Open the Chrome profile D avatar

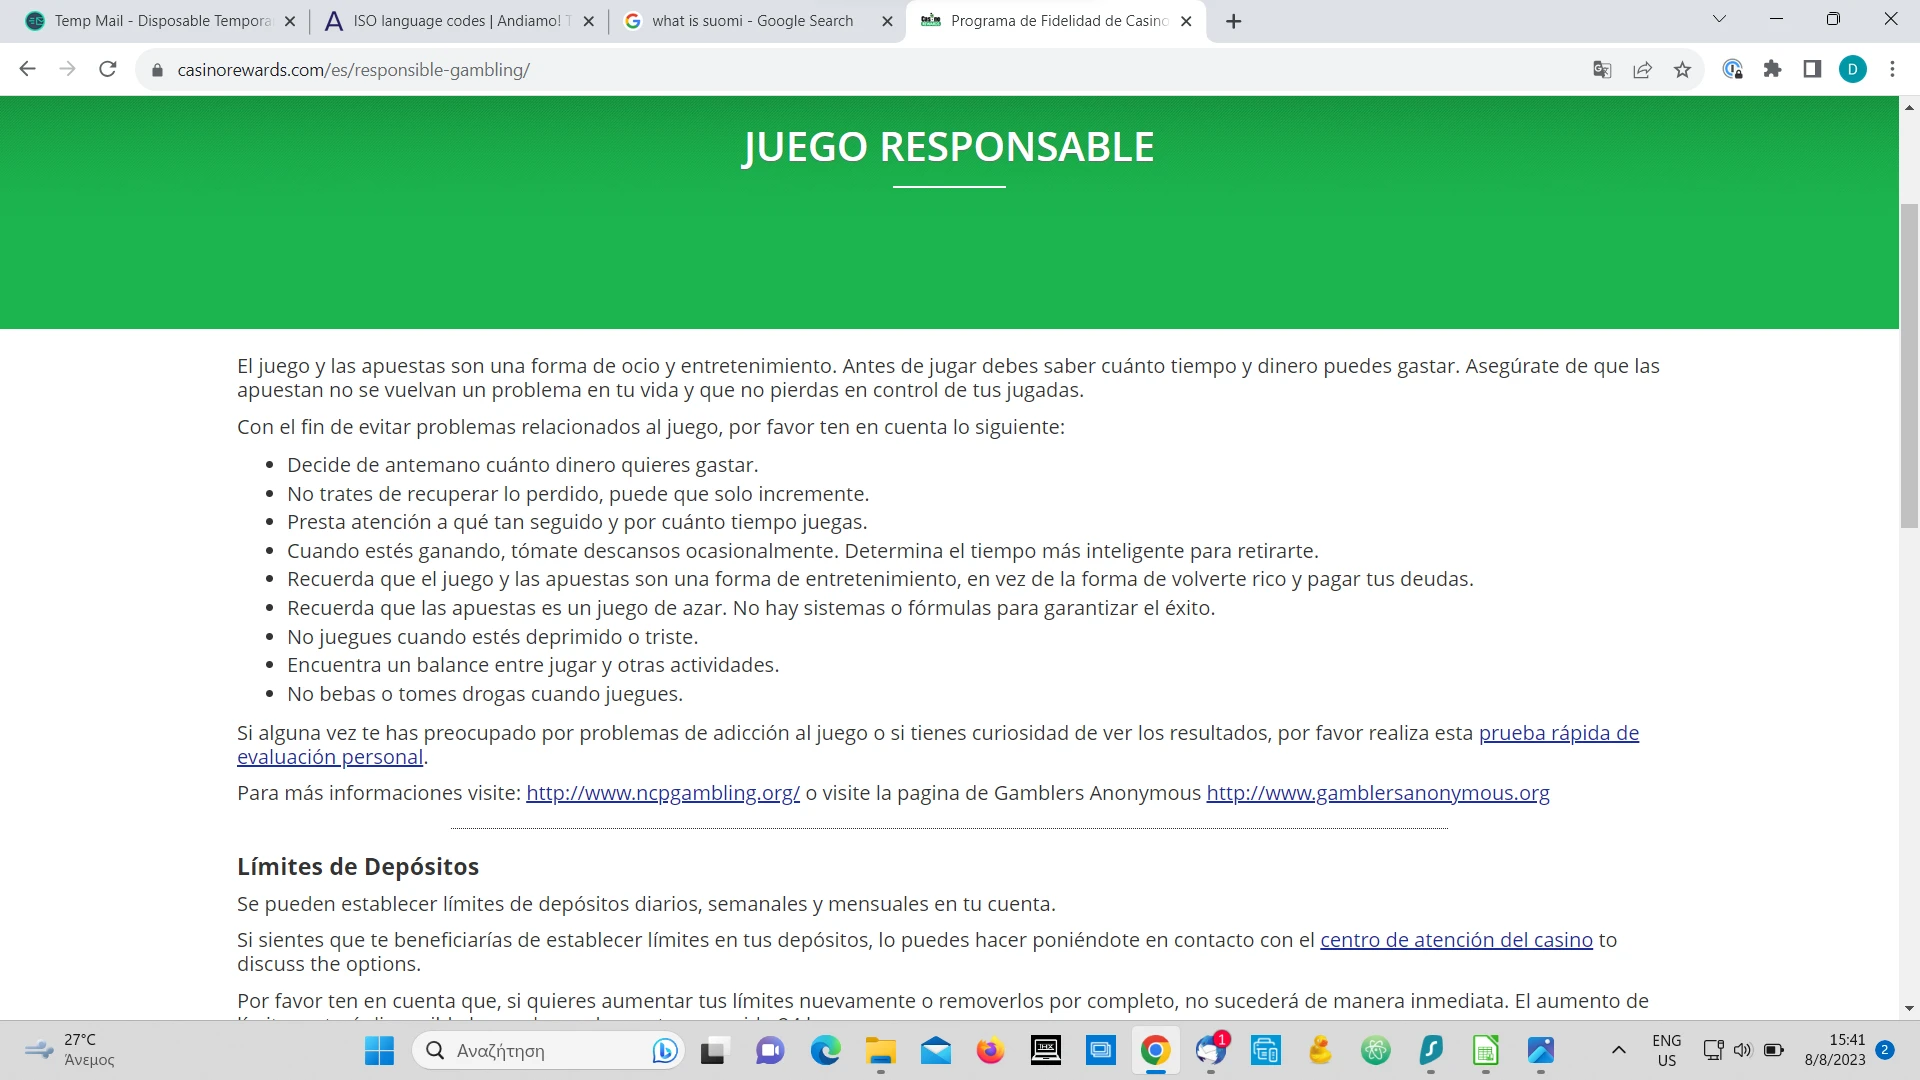click(1852, 69)
